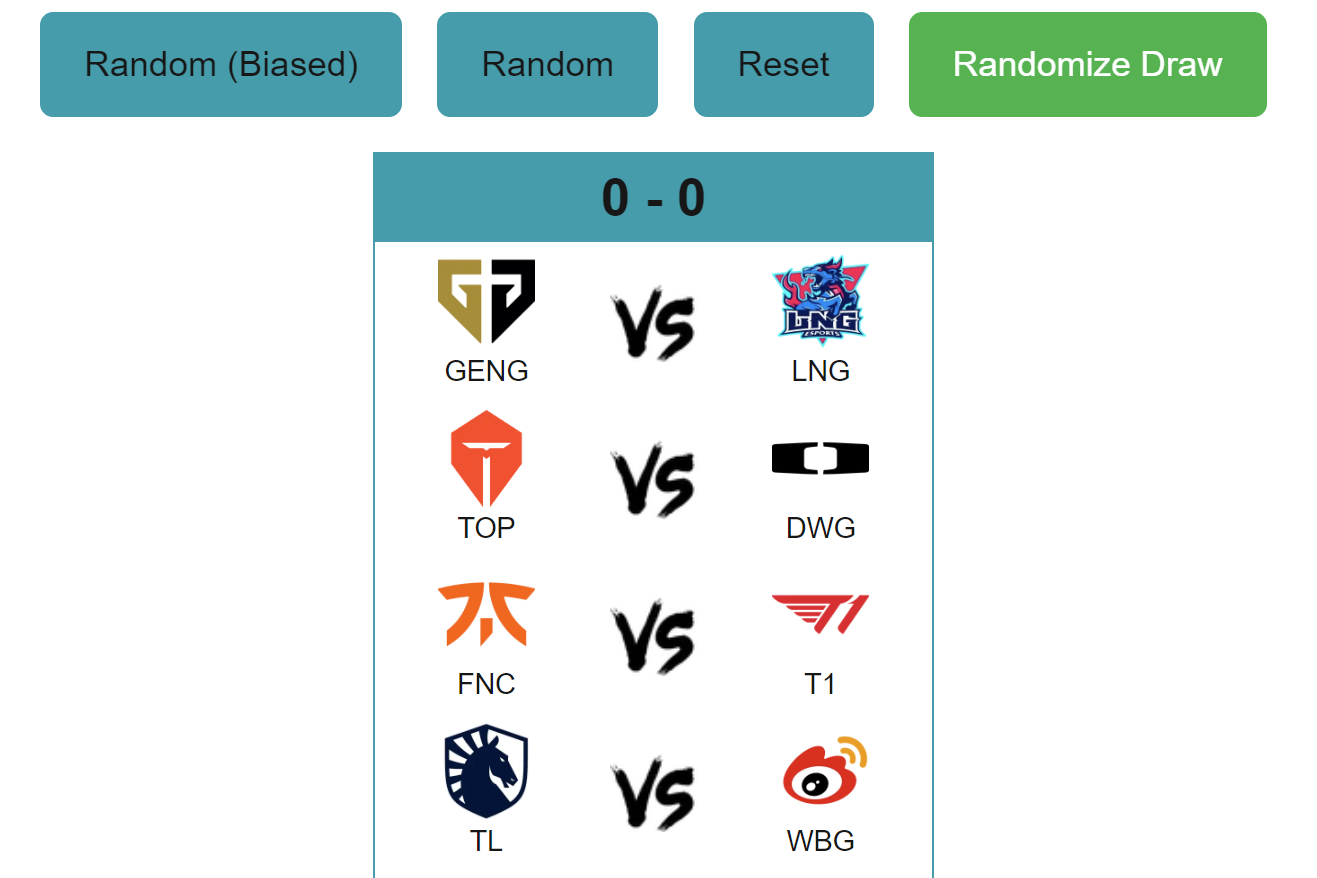Select the LNG Esports dragon logo

pos(821,301)
